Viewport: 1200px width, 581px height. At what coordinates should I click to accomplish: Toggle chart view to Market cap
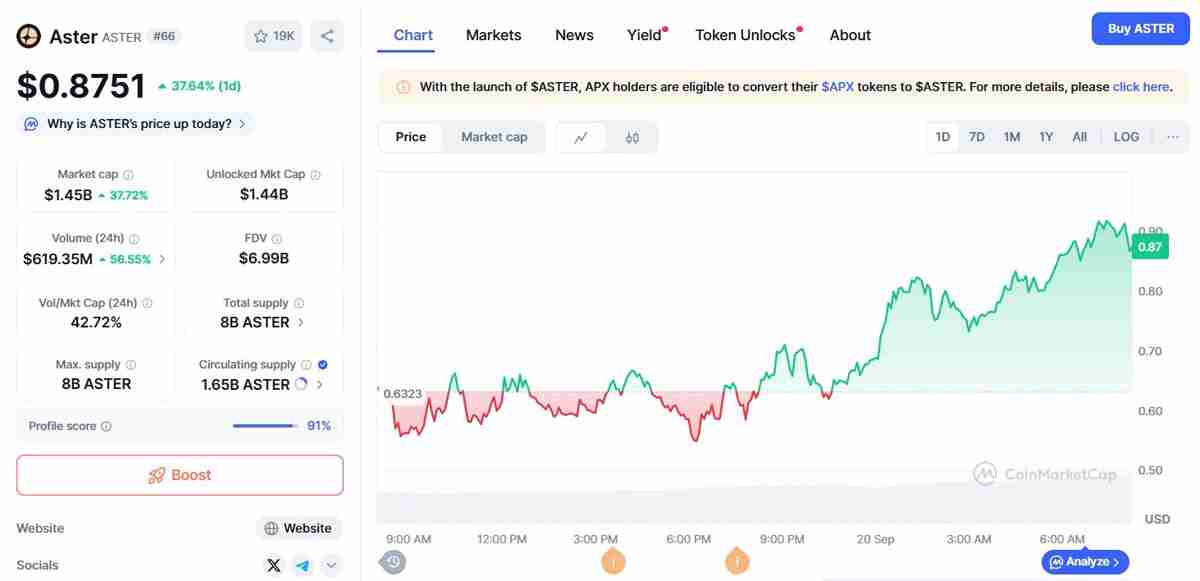[494, 137]
